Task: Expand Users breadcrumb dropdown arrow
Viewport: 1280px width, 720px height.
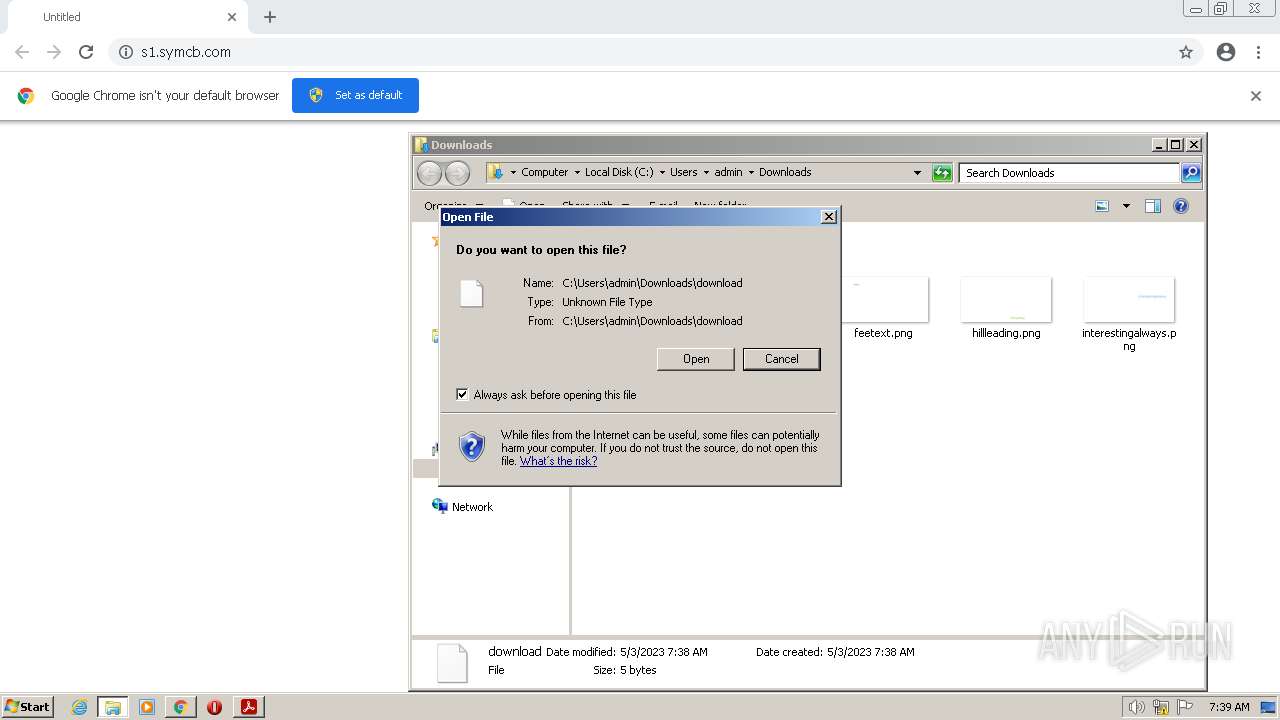Action: [x=706, y=173]
